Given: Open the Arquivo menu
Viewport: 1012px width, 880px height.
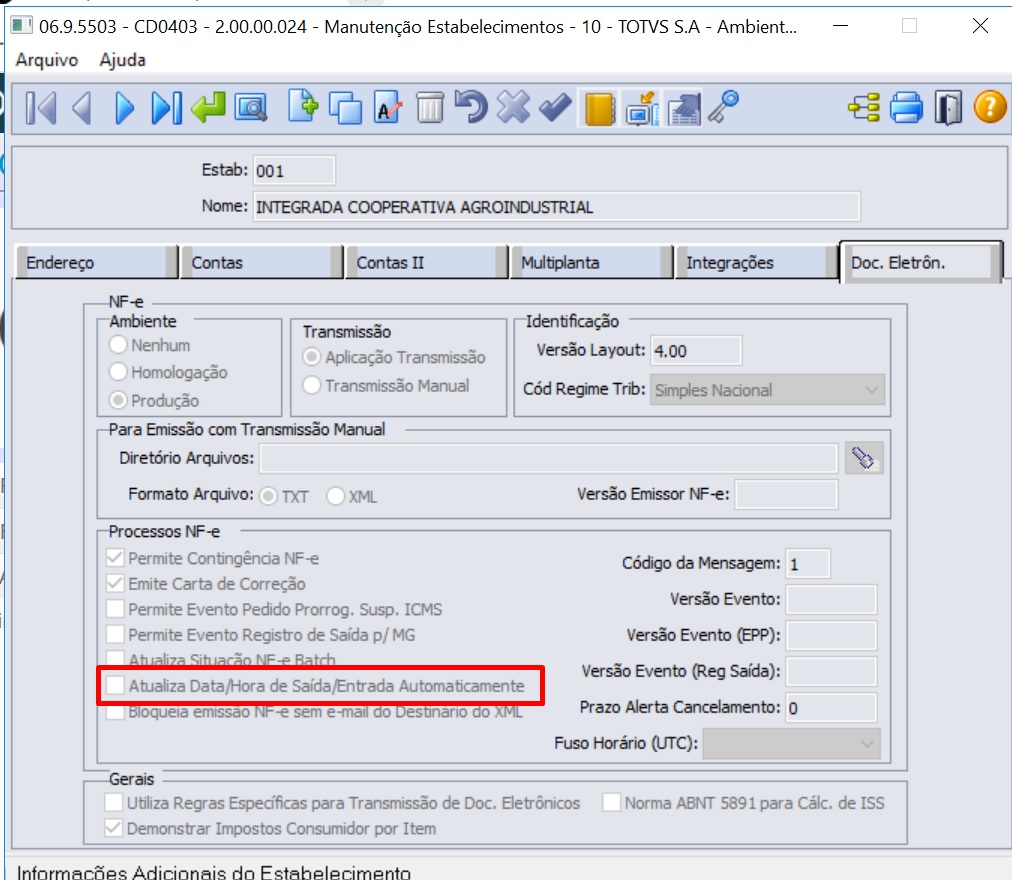Looking at the screenshot, I should [x=46, y=60].
